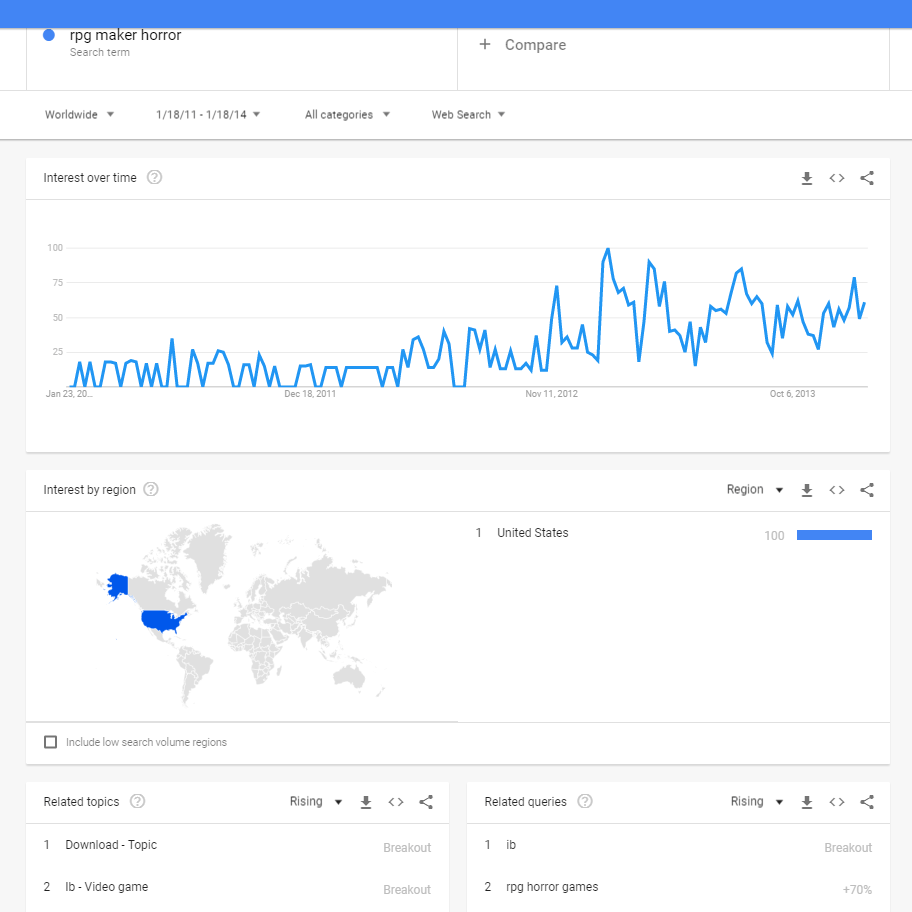Share the Interest by region card
Viewport: 912px width, 912px height.
(x=867, y=490)
